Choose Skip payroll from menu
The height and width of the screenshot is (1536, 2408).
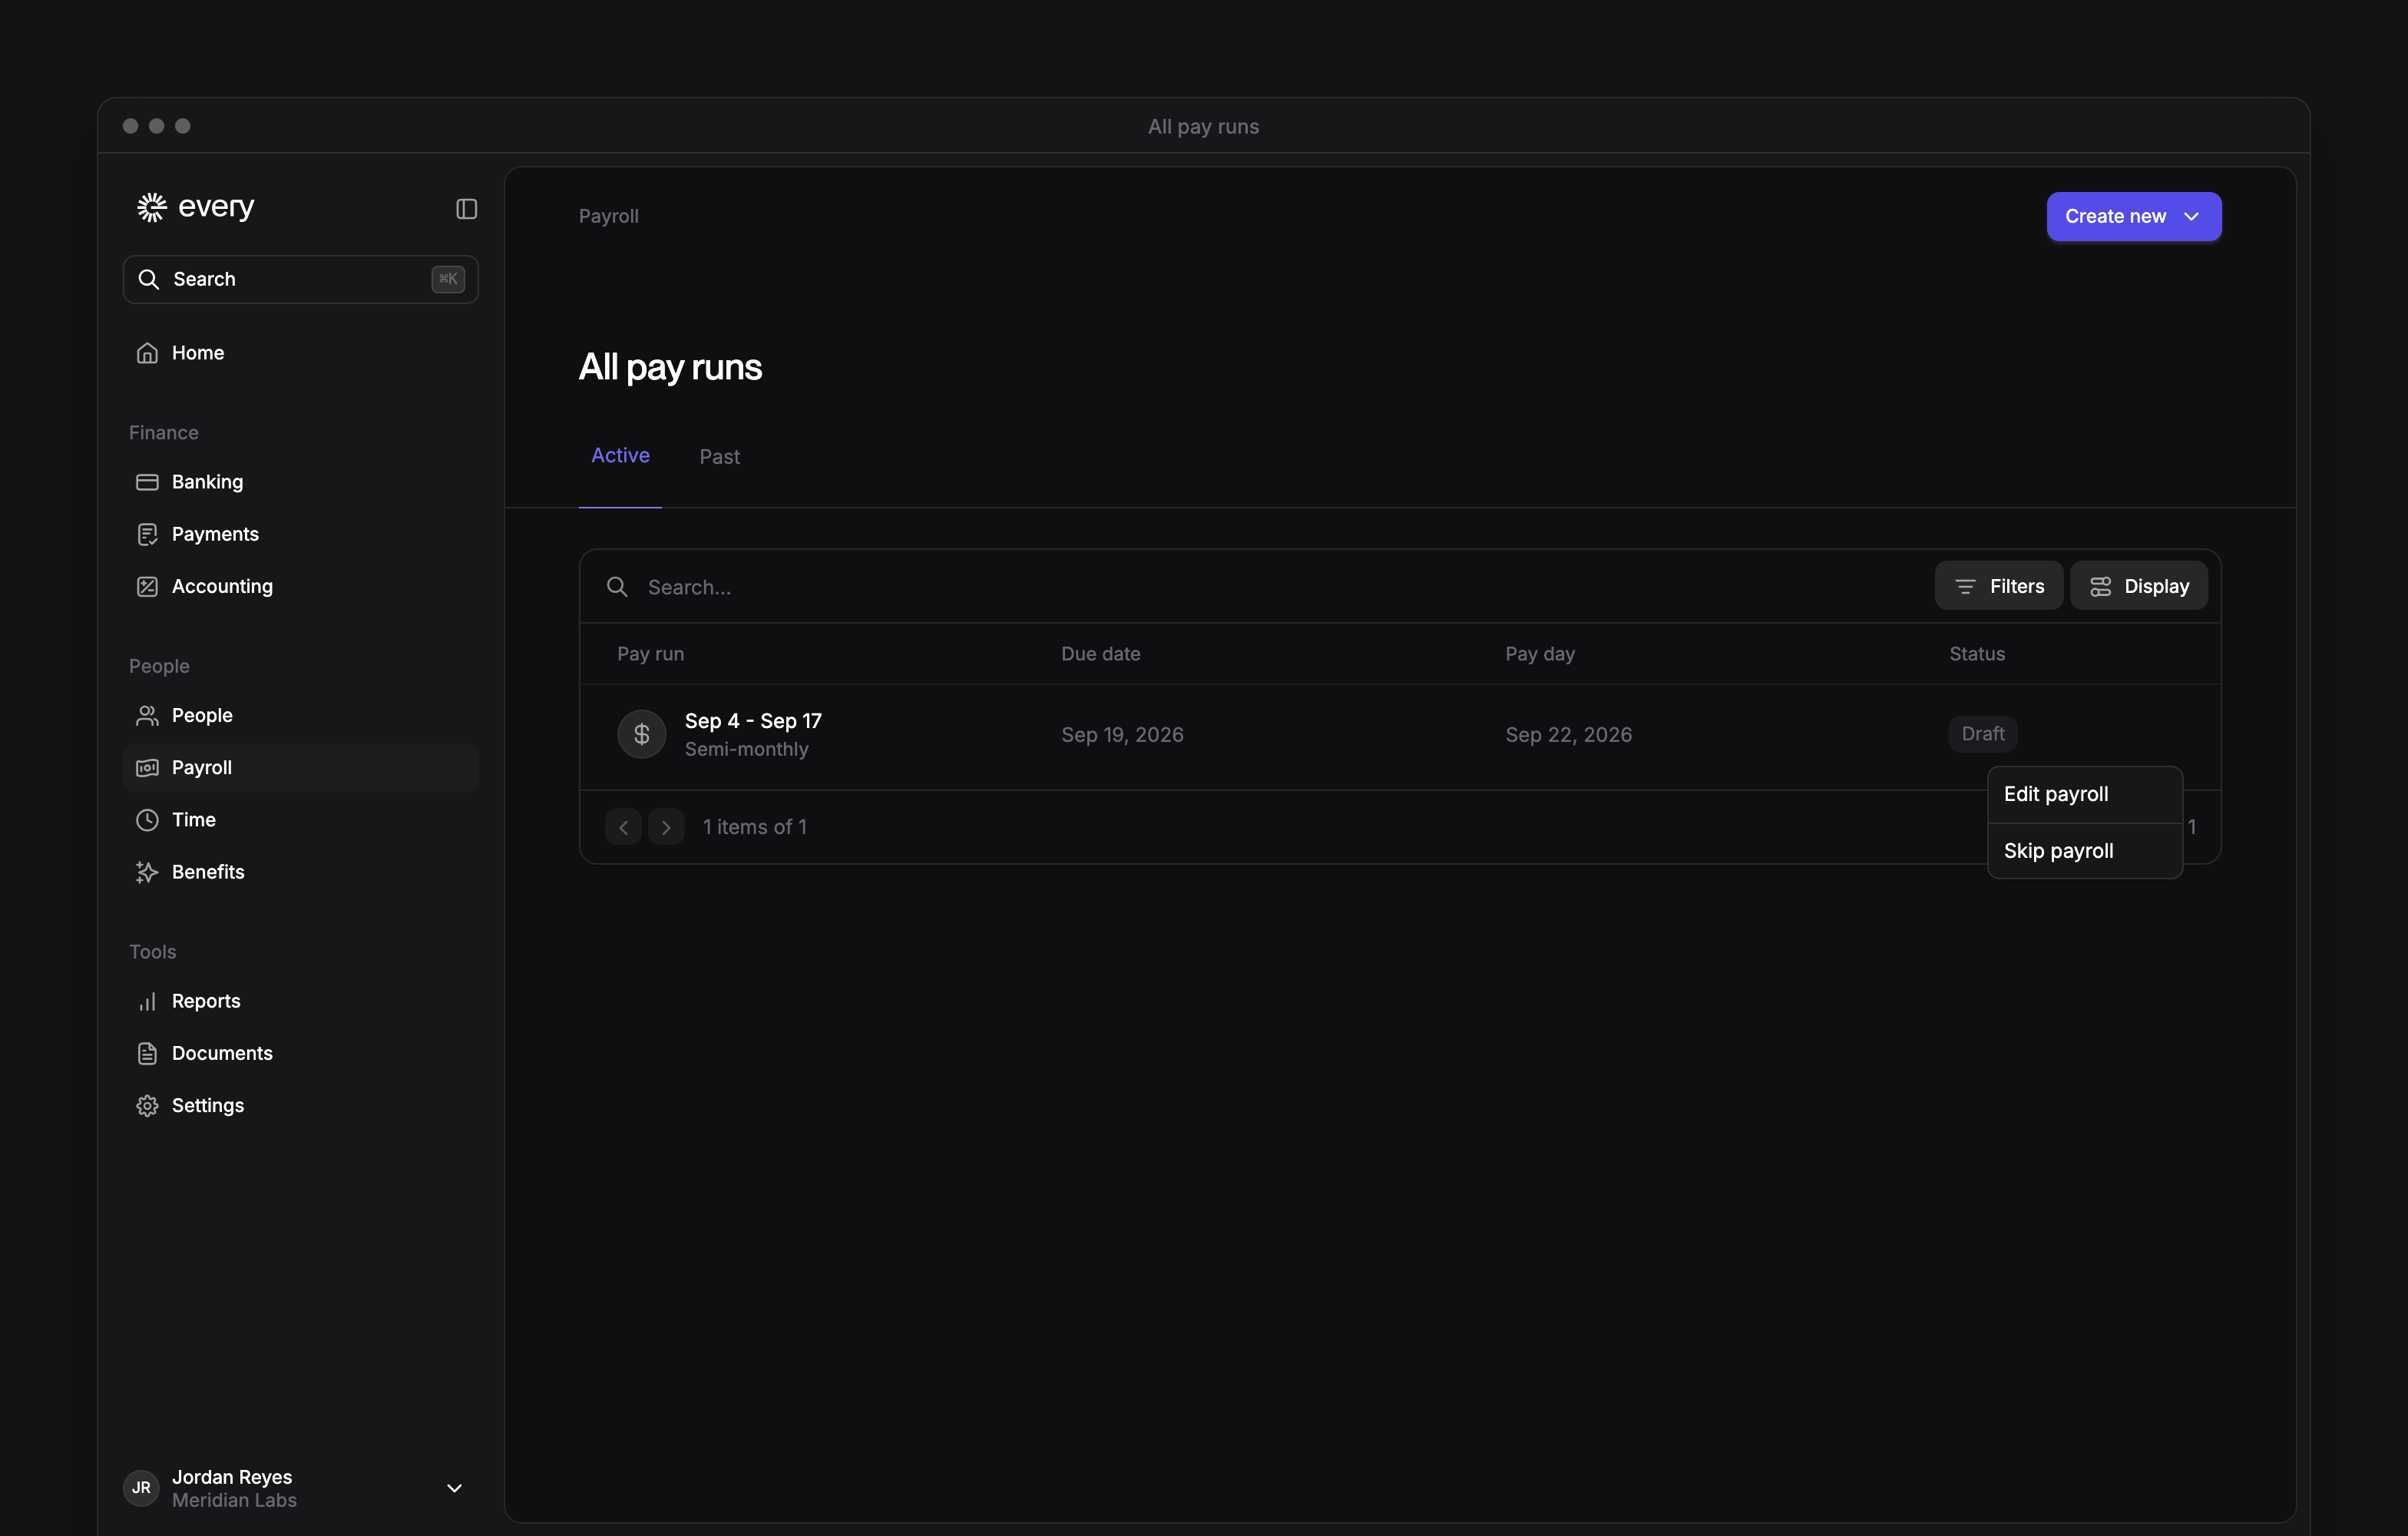click(x=2084, y=851)
